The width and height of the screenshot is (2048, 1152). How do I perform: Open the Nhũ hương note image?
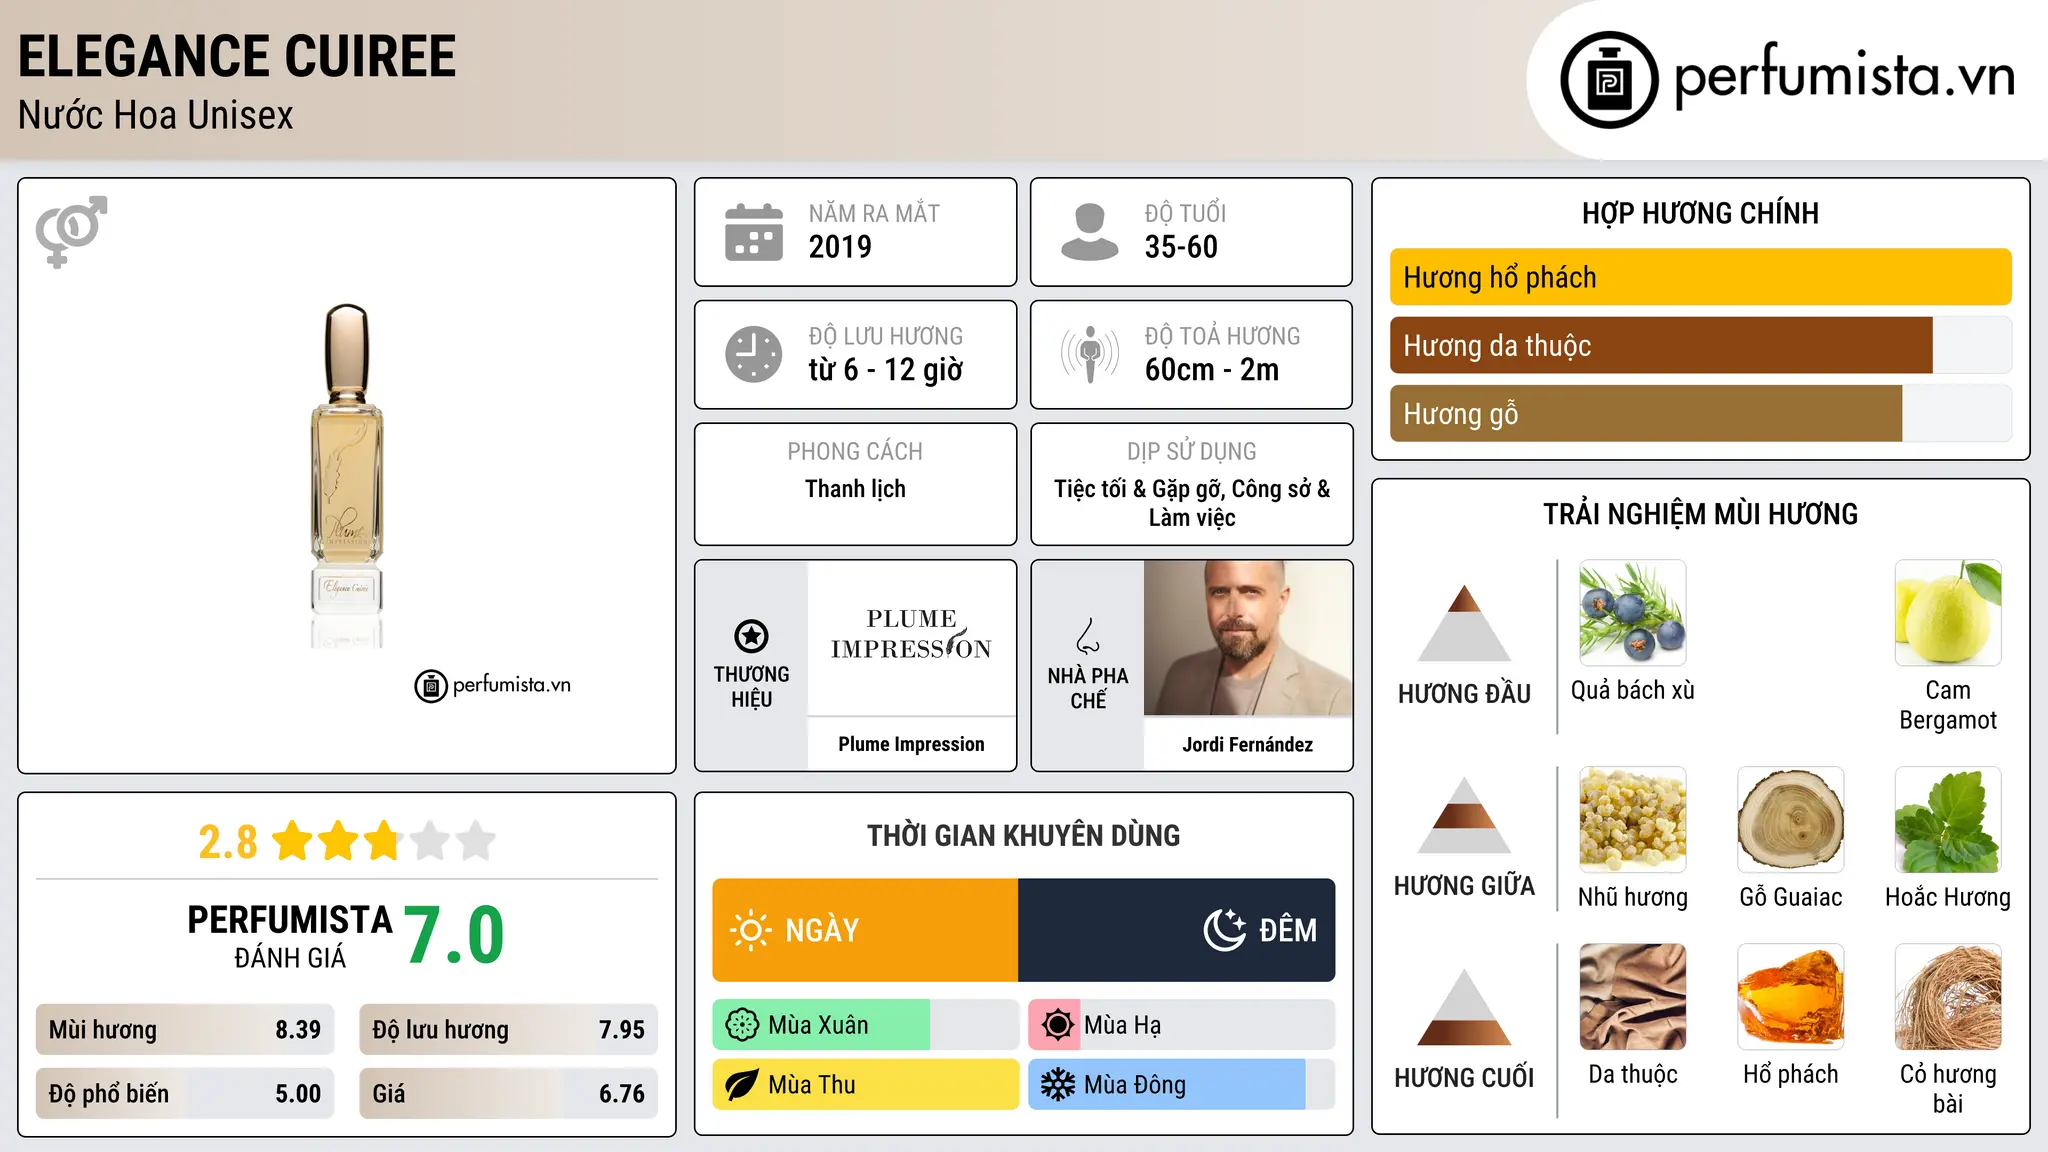pyautogui.click(x=1632, y=820)
